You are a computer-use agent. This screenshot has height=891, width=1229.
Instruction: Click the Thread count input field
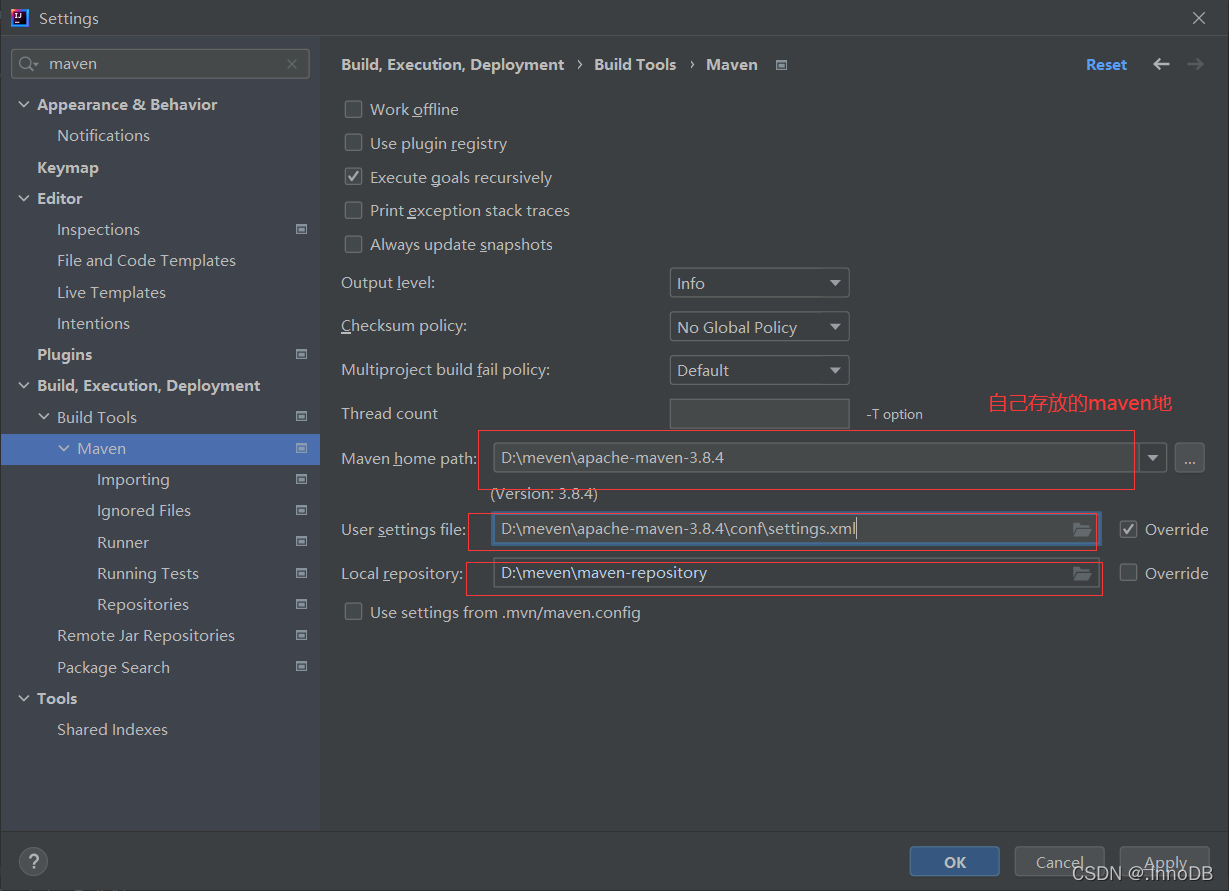[x=759, y=414]
